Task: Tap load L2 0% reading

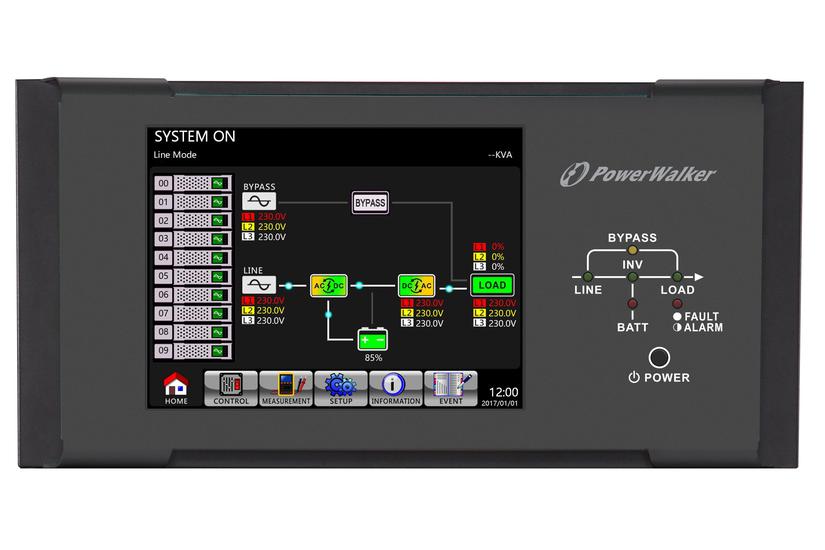Action: click(489, 256)
